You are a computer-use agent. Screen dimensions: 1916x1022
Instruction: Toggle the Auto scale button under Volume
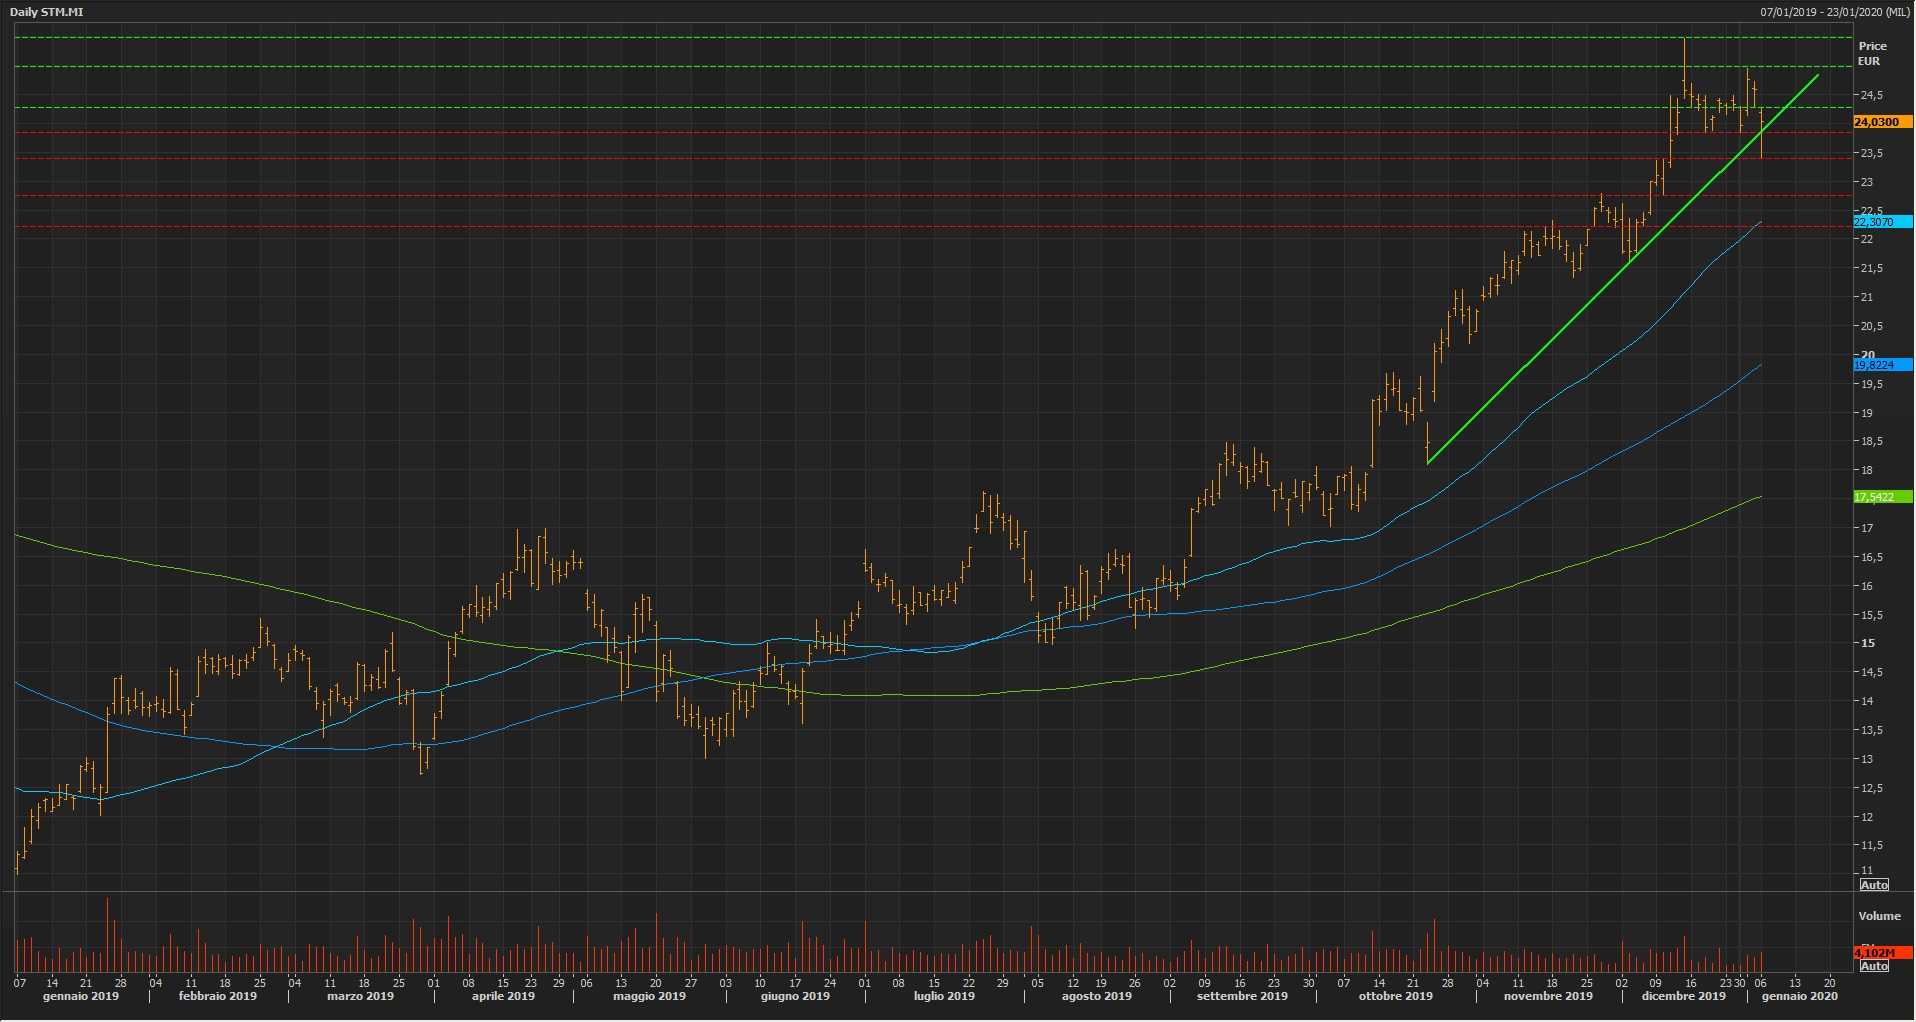[1873, 966]
